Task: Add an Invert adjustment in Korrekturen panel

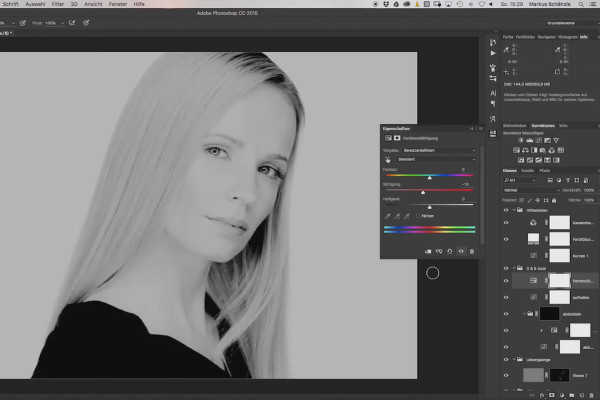Action: pos(521,160)
